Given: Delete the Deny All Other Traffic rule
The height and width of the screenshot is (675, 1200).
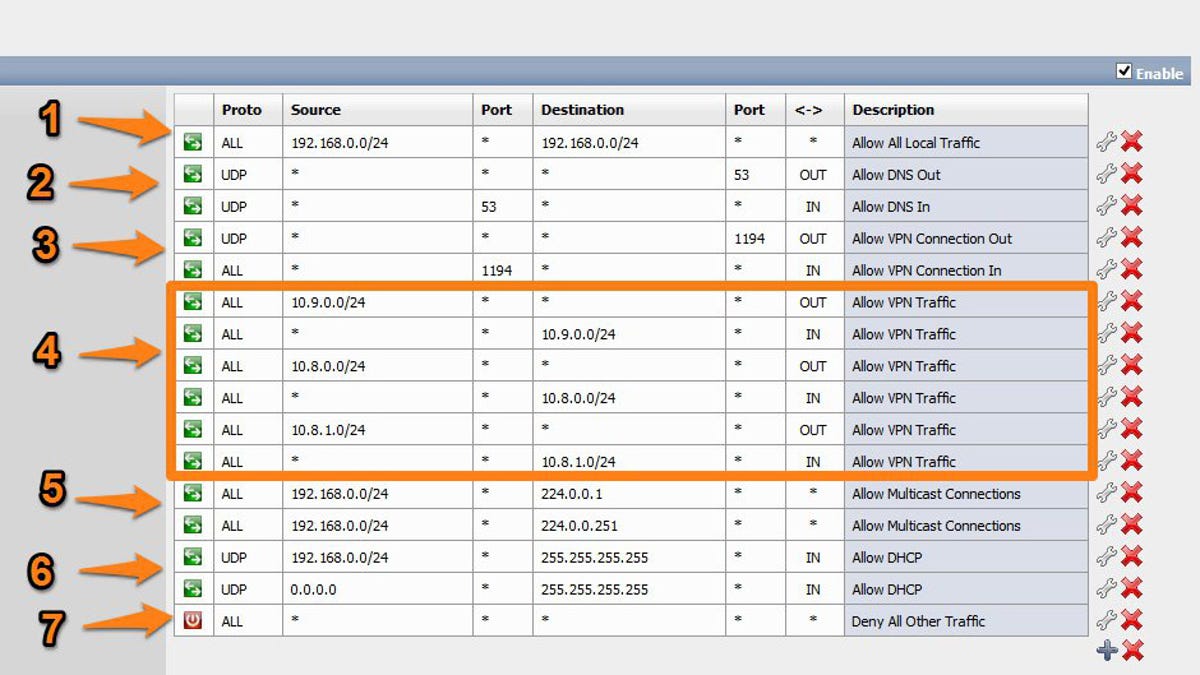Looking at the screenshot, I should pyautogui.click(x=1132, y=620).
